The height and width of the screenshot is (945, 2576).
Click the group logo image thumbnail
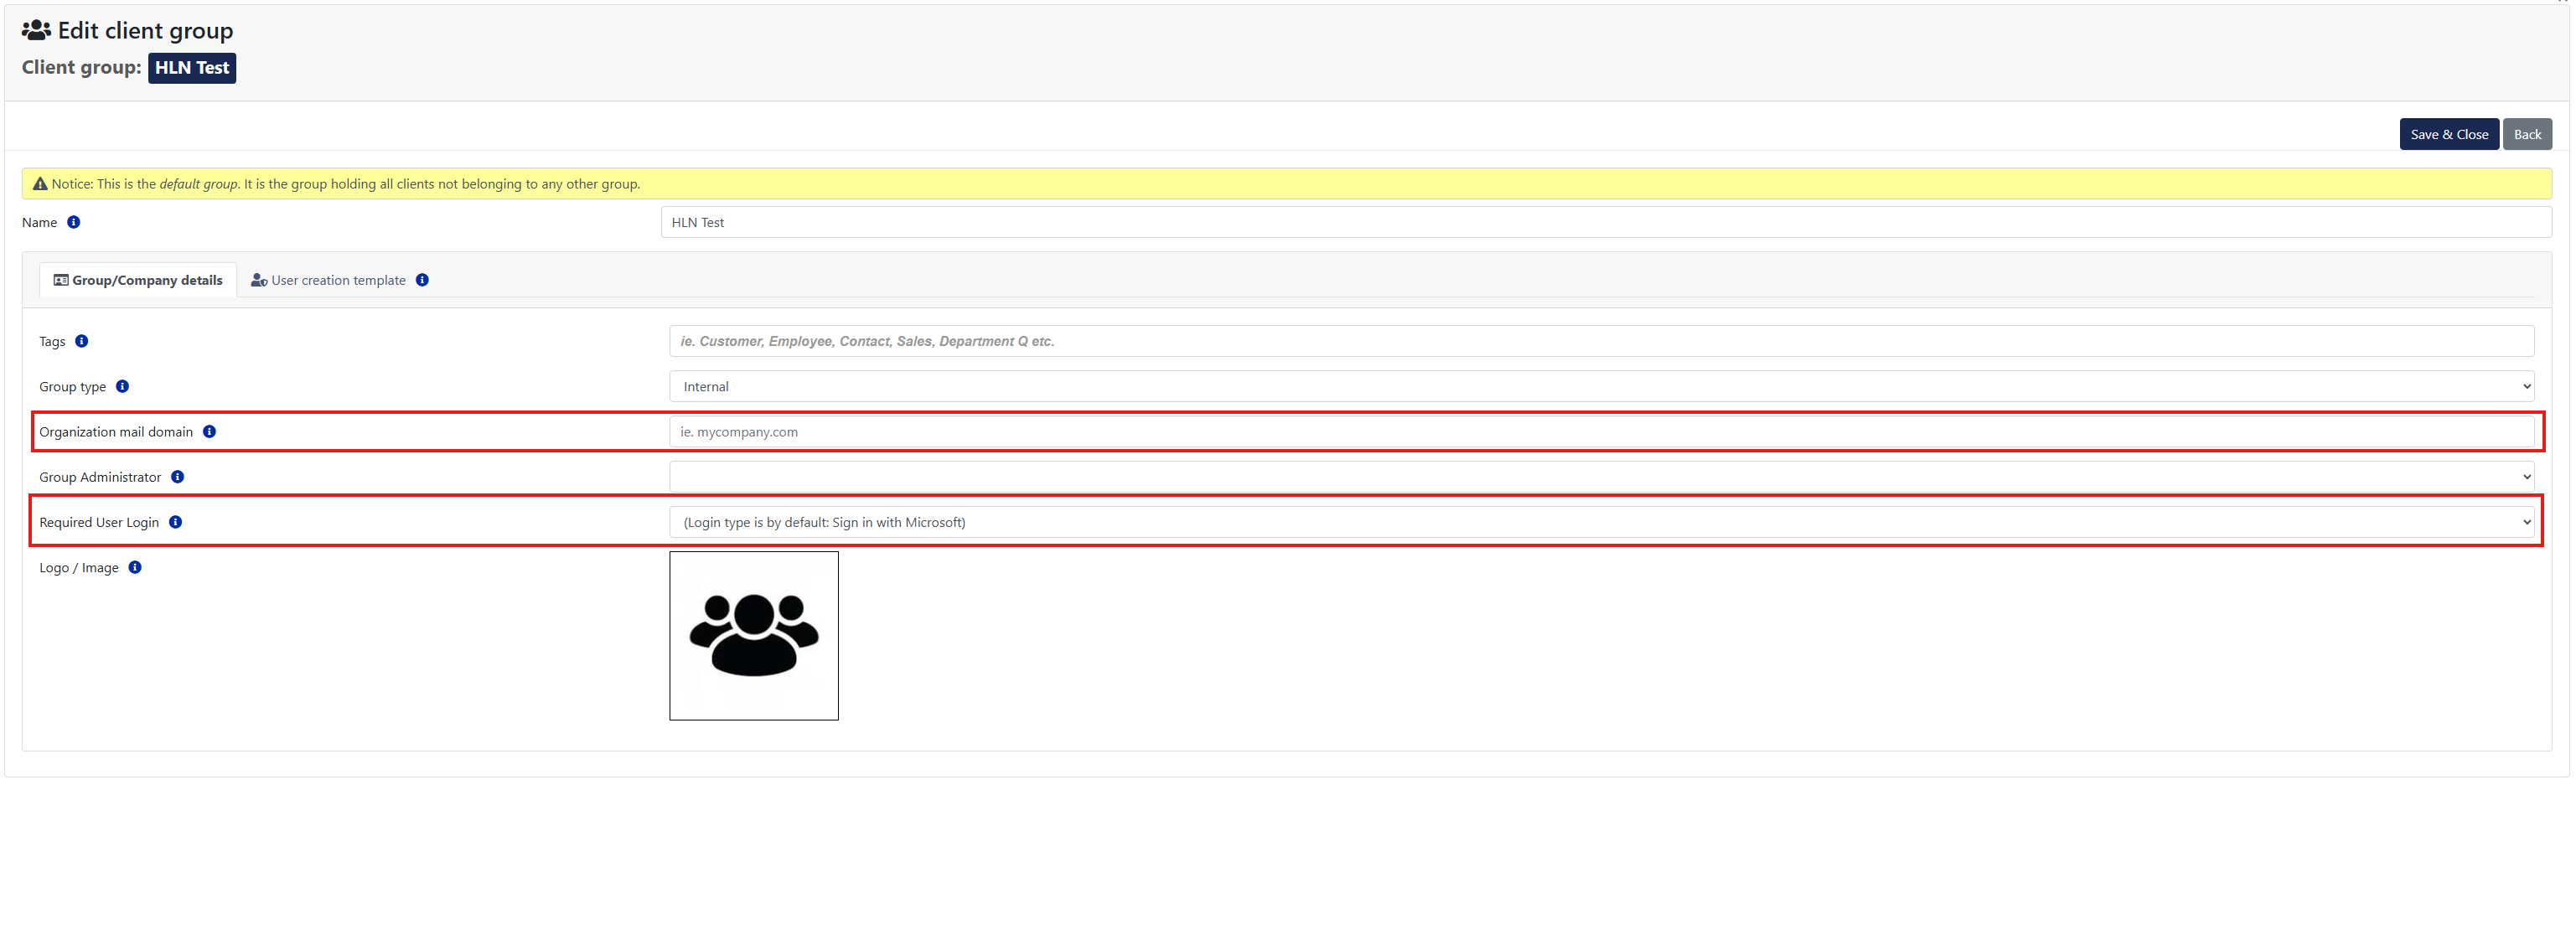tap(753, 635)
